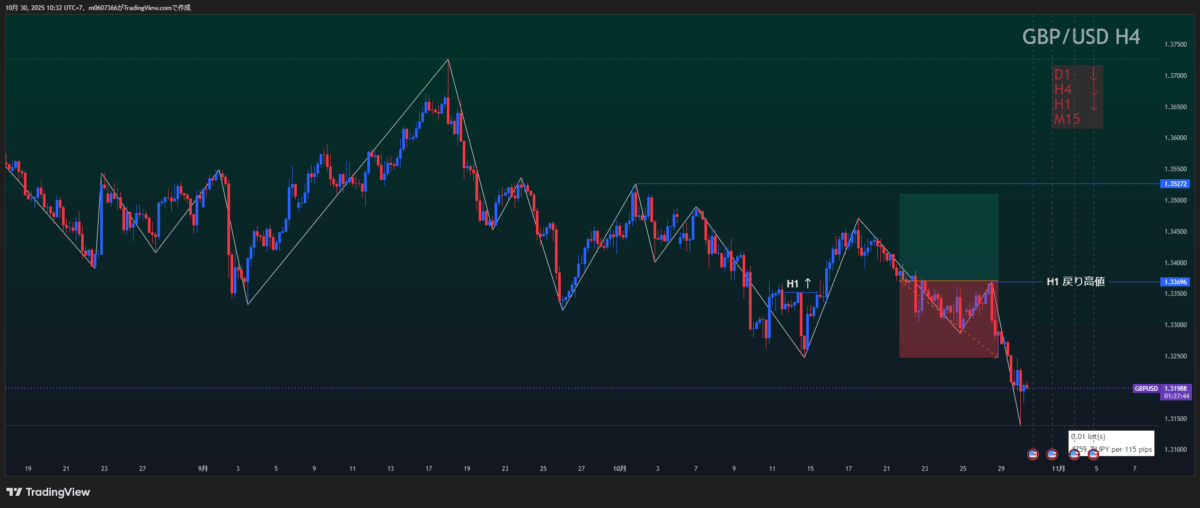Image resolution: width=1200 pixels, height=508 pixels.
Task: Select the 1.33696 price axis label
Action: pyautogui.click(x=1174, y=282)
